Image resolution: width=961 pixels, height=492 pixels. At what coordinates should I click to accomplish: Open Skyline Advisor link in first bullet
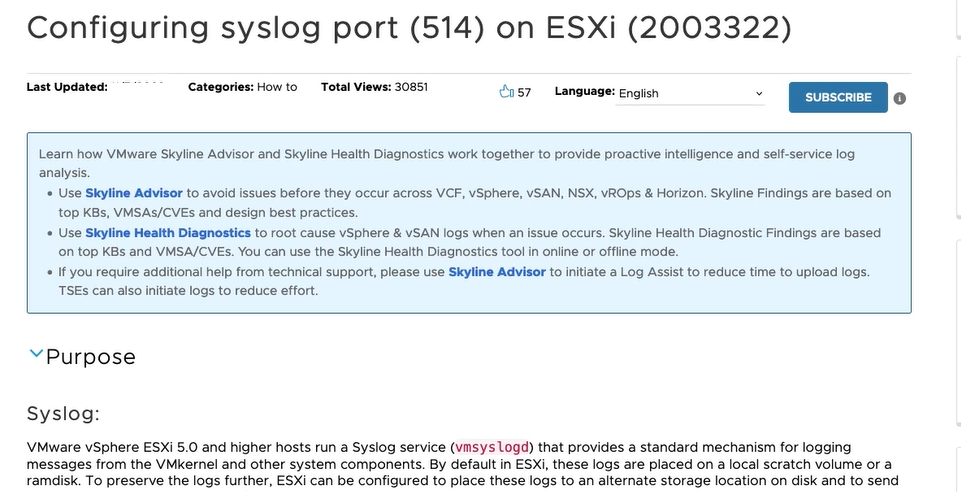(134, 193)
